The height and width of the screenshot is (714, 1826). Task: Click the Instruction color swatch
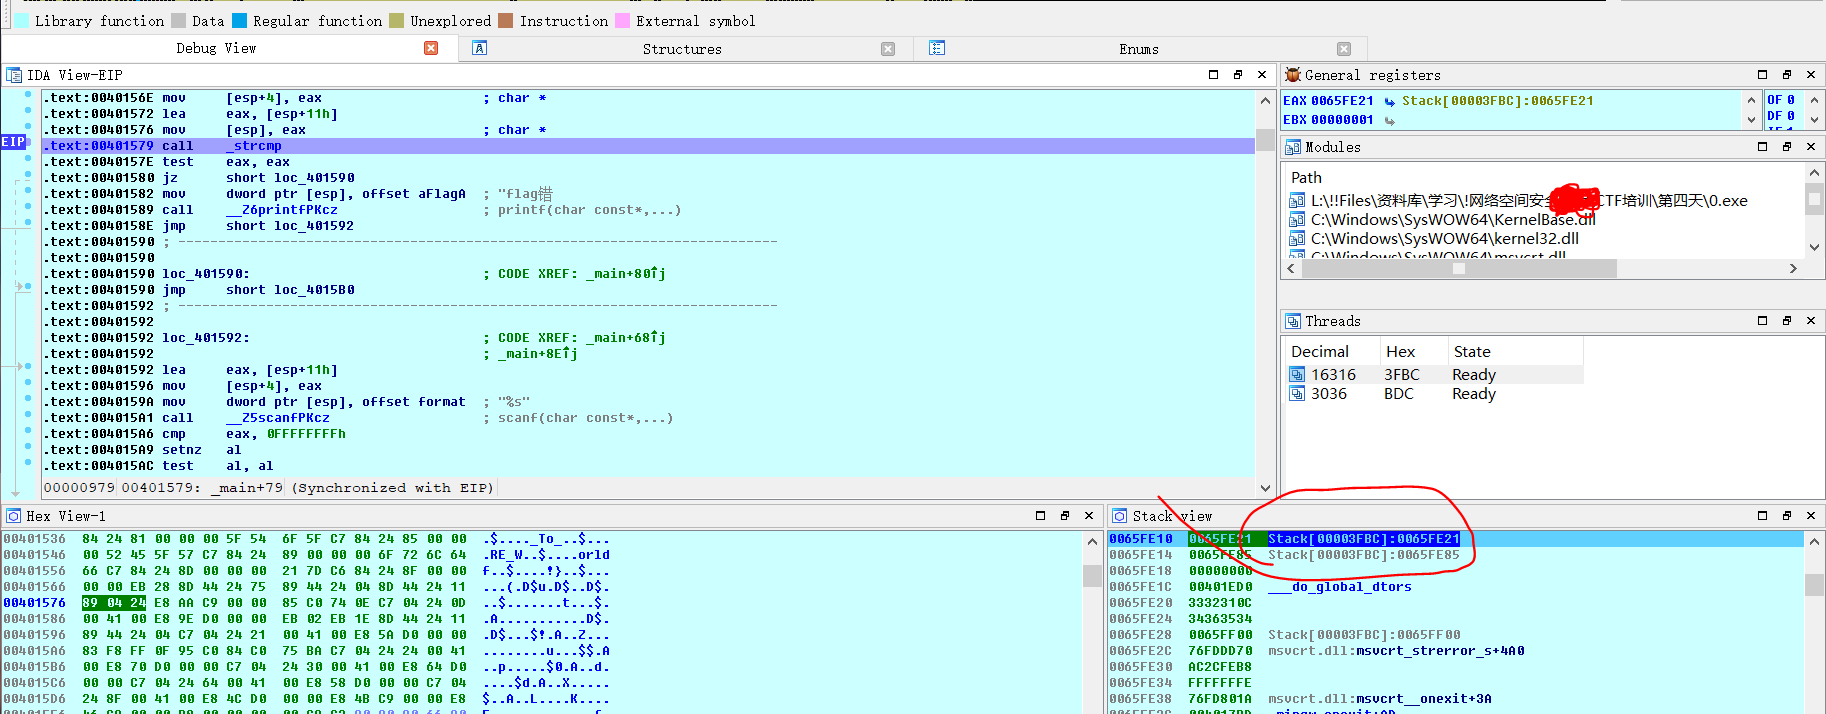(x=506, y=21)
